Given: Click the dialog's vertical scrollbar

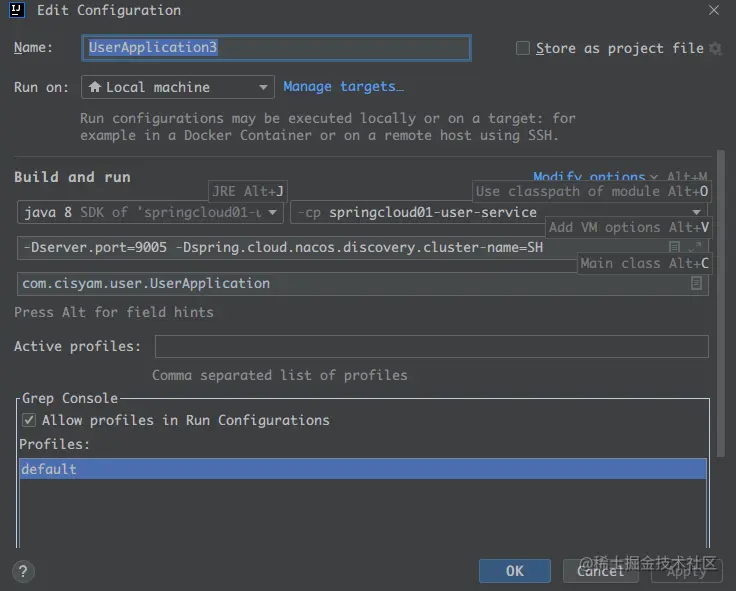Looking at the screenshot, I should tap(721, 303).
